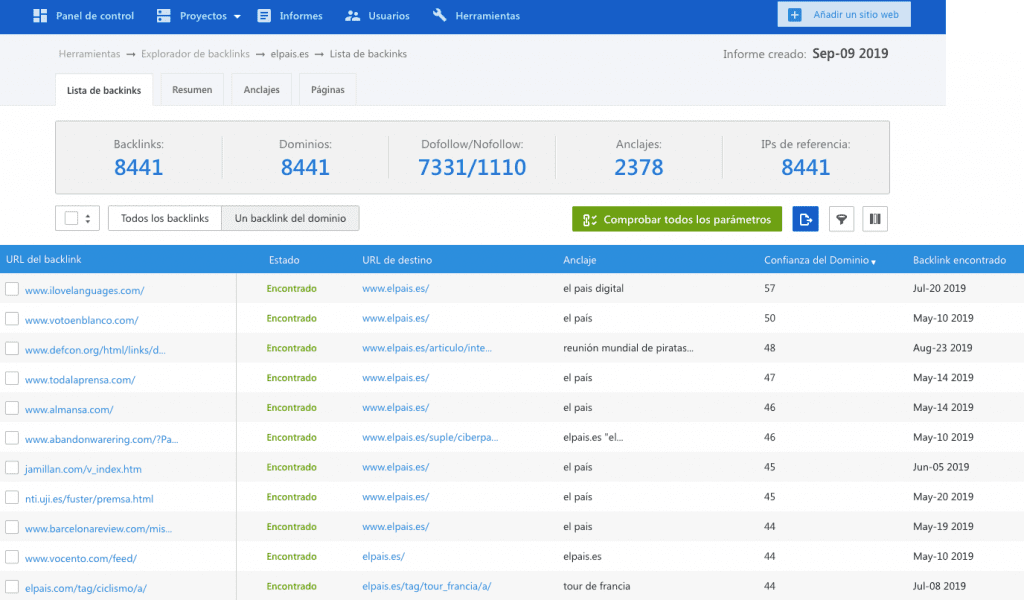Open the columns settings icon
This screenshot has height=600, width=1024.
click(875, 219)
